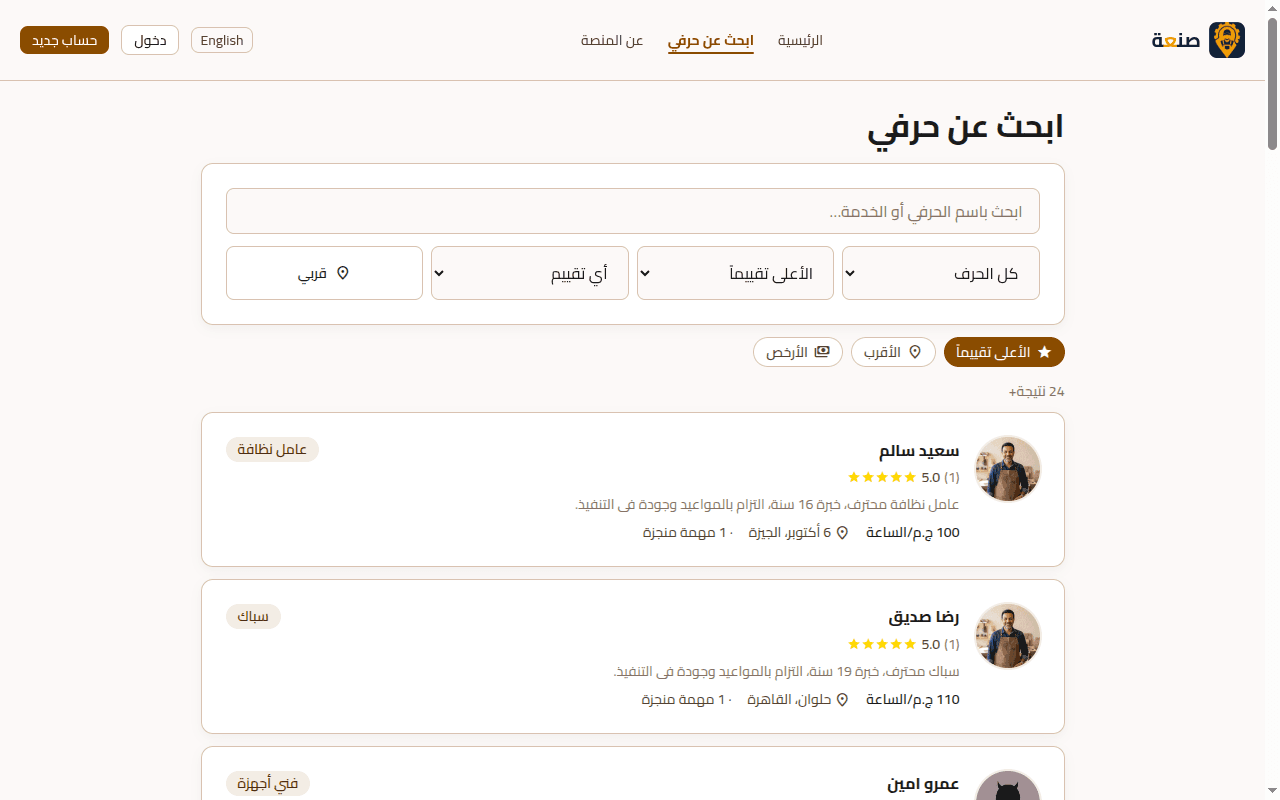Click the حلوان، القاهرة location text
Viewport: 1280px width, 800px height.
click(x=790, y=700)
